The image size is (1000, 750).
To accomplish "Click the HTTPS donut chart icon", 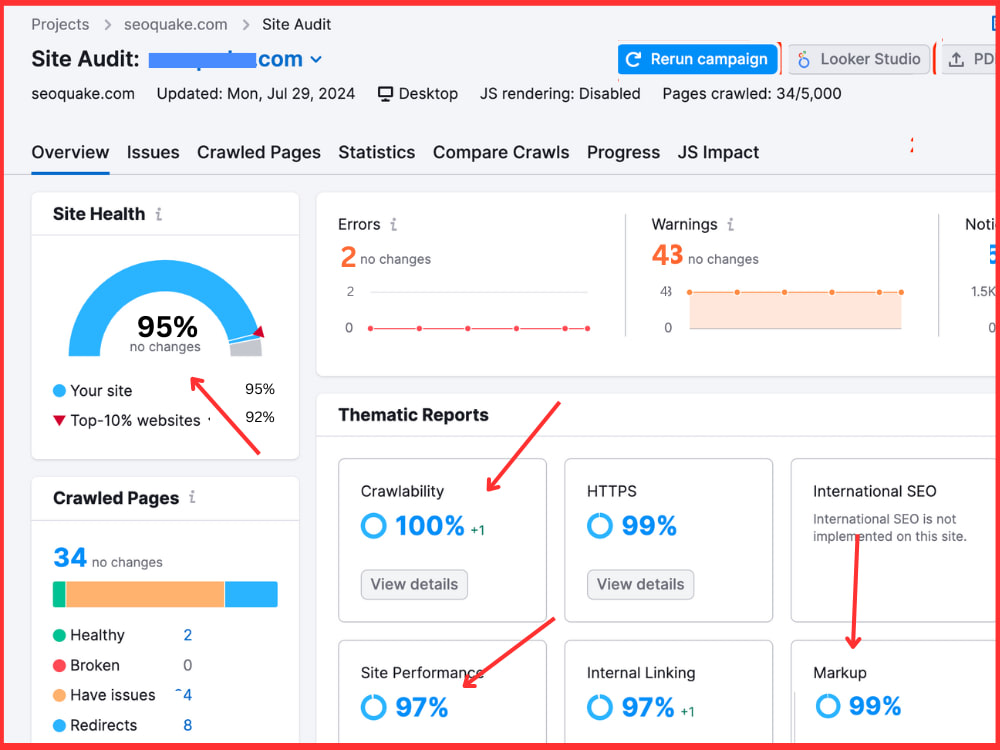I will coord(600,526).
